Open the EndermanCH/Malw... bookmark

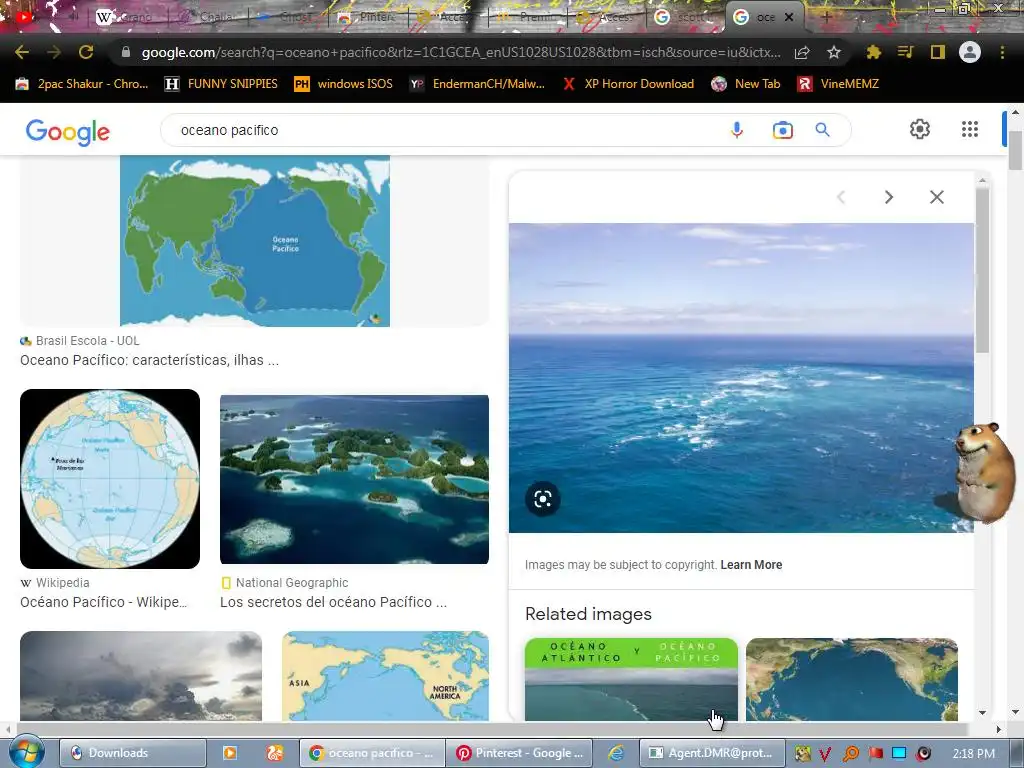477,84
